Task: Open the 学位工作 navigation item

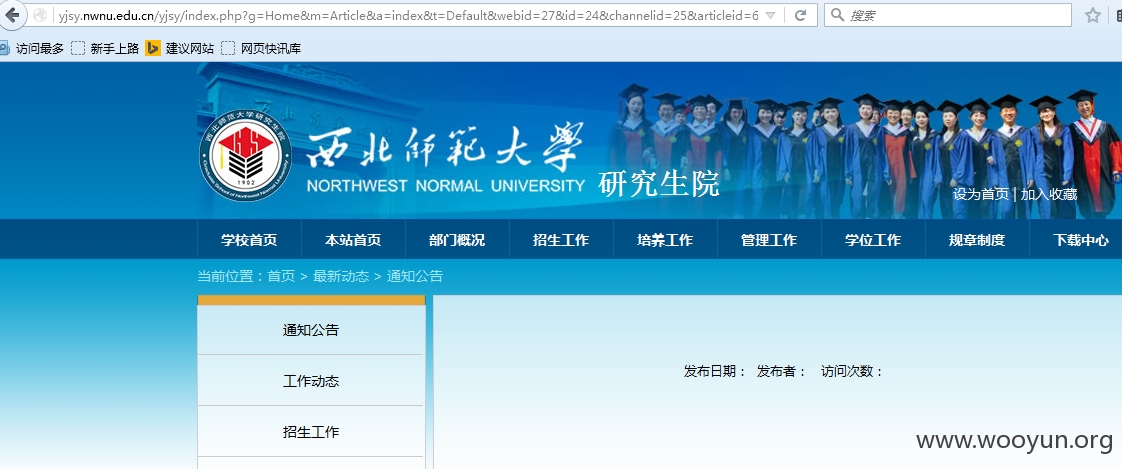Action: pyautogui.click(x=873, y=240)
